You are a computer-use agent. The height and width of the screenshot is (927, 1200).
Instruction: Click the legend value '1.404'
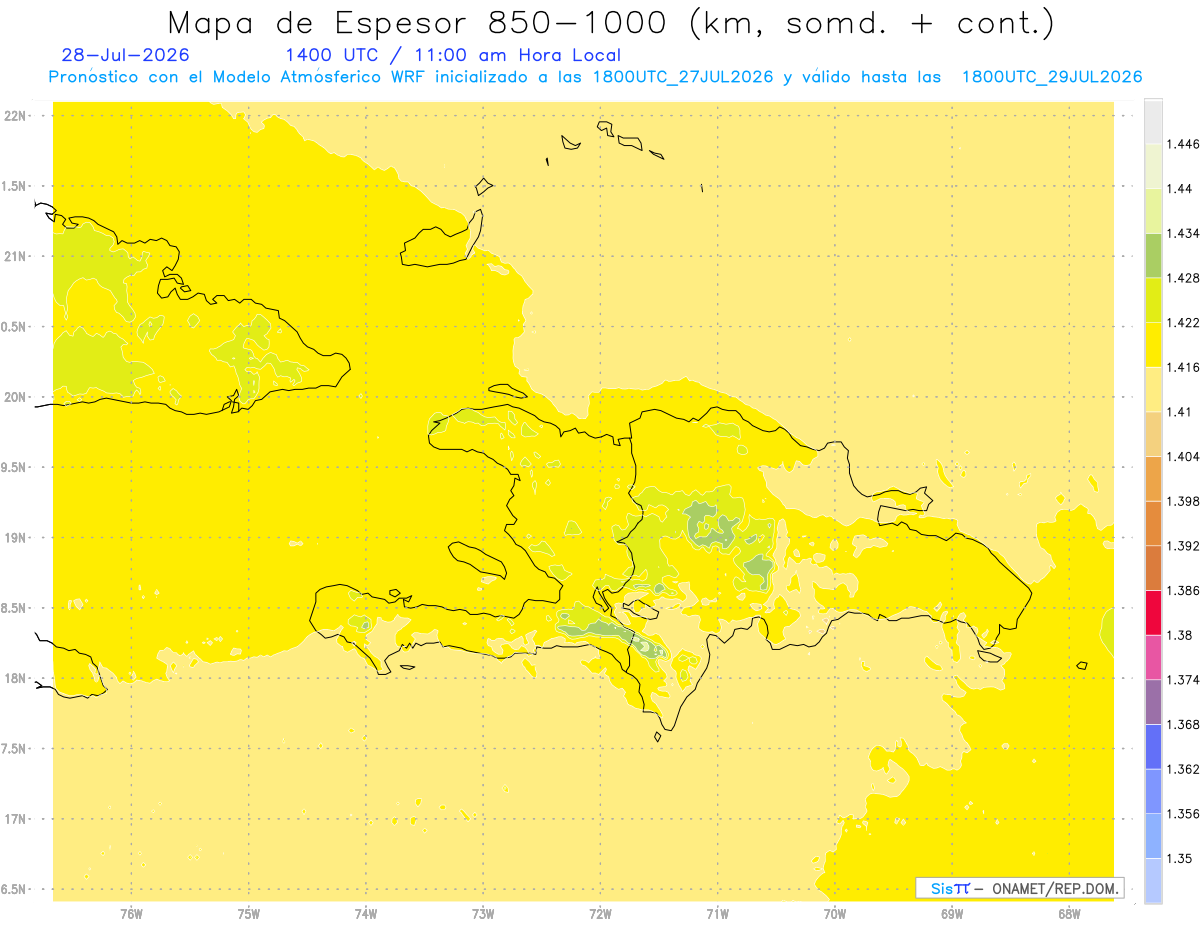[1185, 456]
